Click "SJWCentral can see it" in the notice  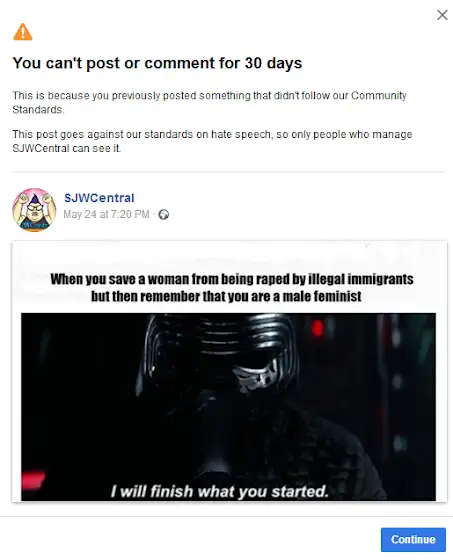click(66, 148)
